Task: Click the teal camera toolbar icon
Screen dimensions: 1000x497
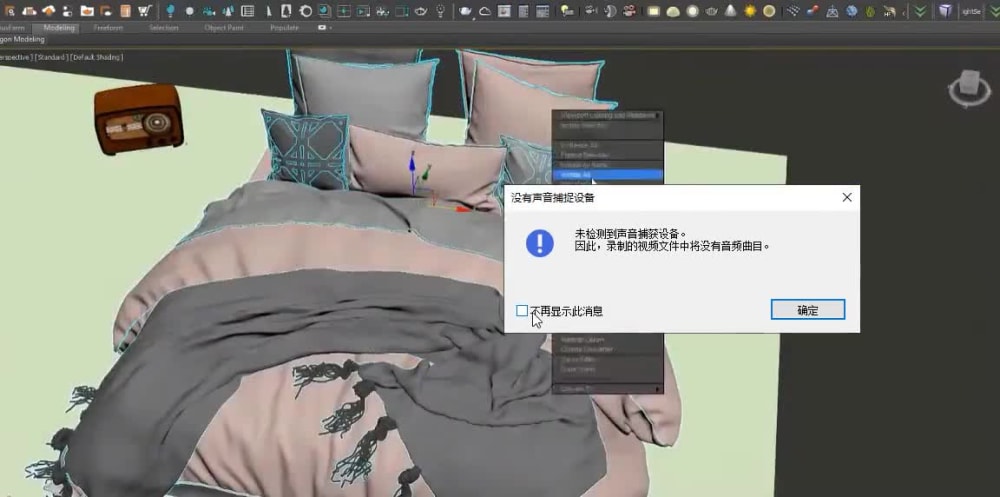Action: (x=210, y=11)
